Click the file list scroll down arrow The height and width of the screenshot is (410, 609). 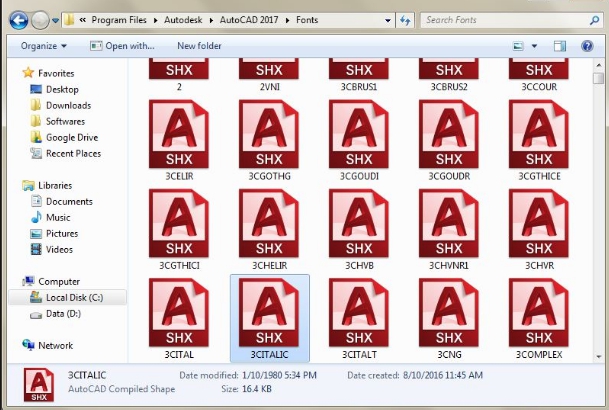point(599,356)
